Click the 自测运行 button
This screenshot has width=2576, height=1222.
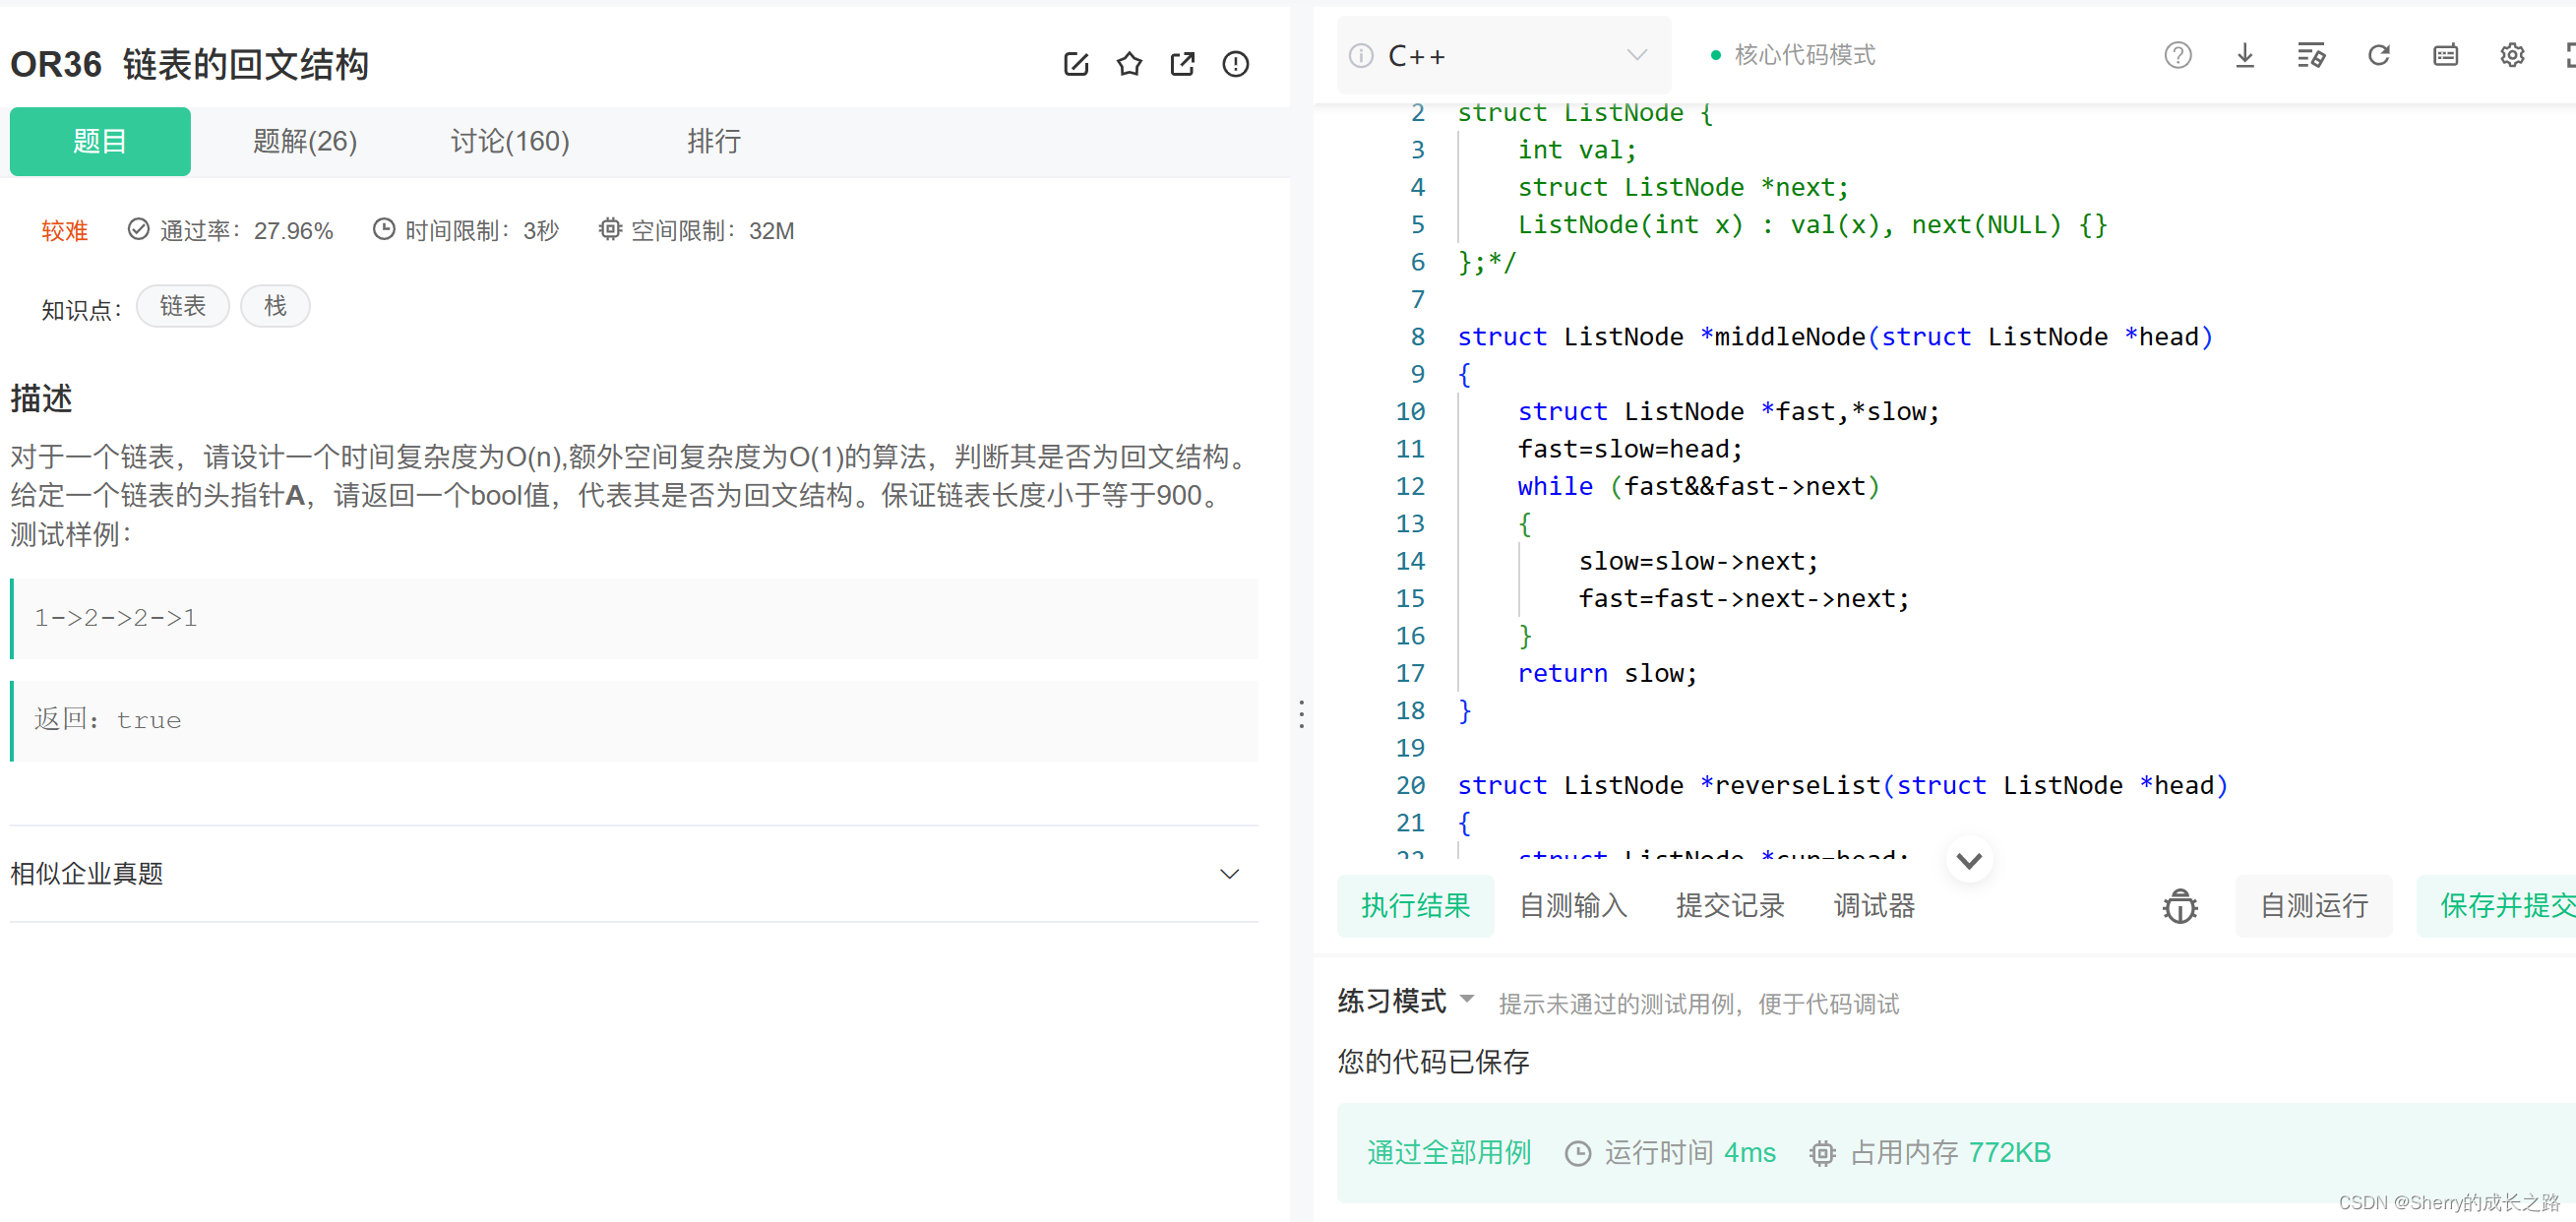point(2313,906)
